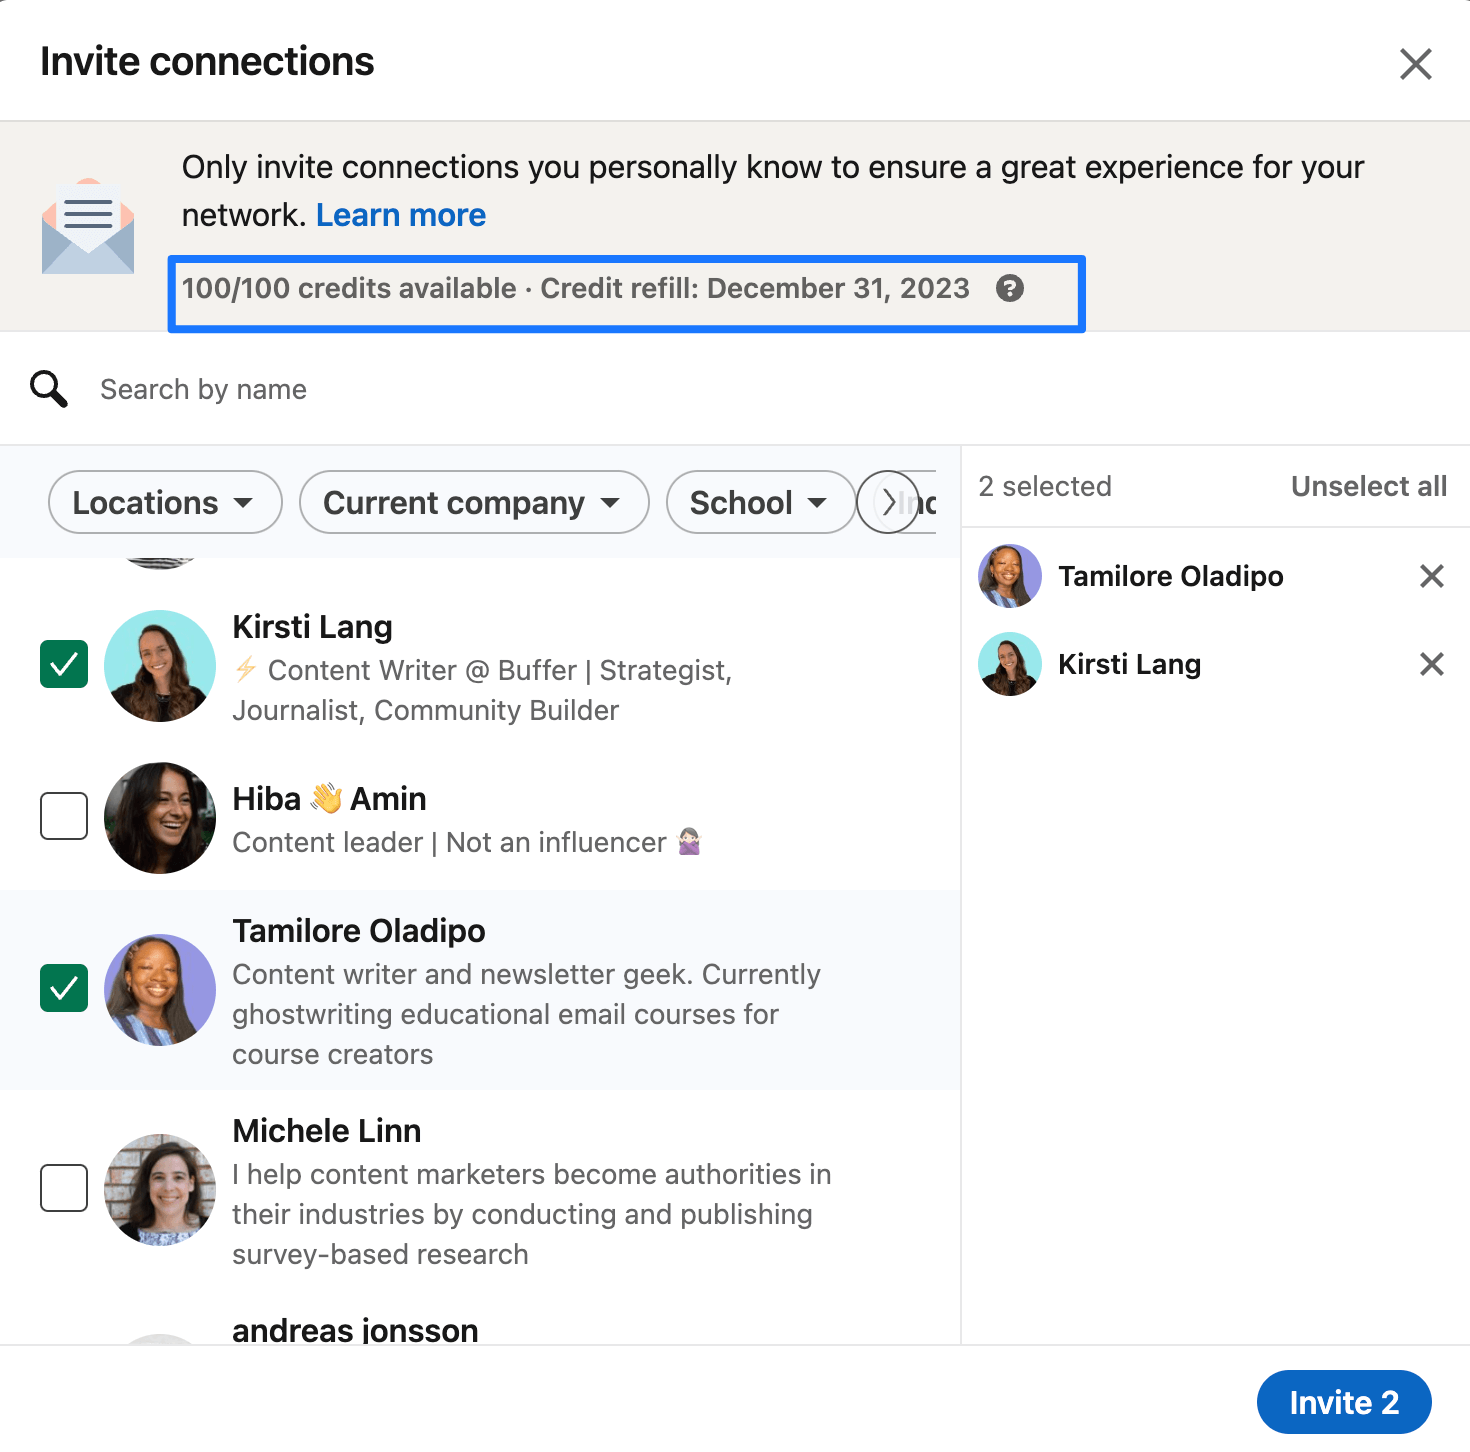Open the Locations filter dropdown
This screenshot has width=1470, height=1452.
pos(165,502)
